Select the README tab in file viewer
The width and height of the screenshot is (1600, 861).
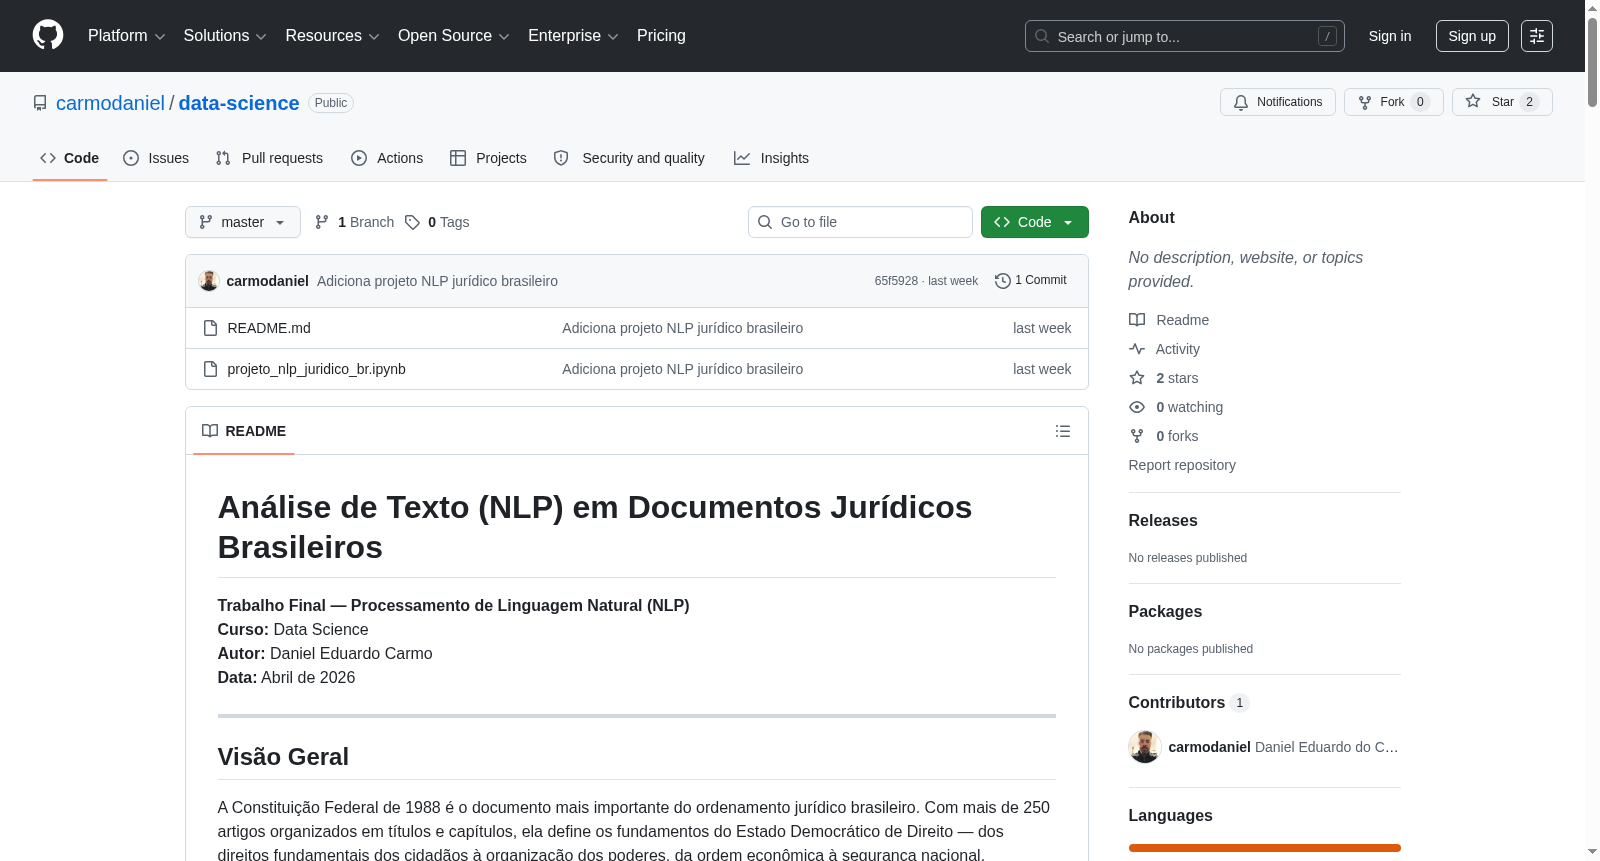(244, 431)
